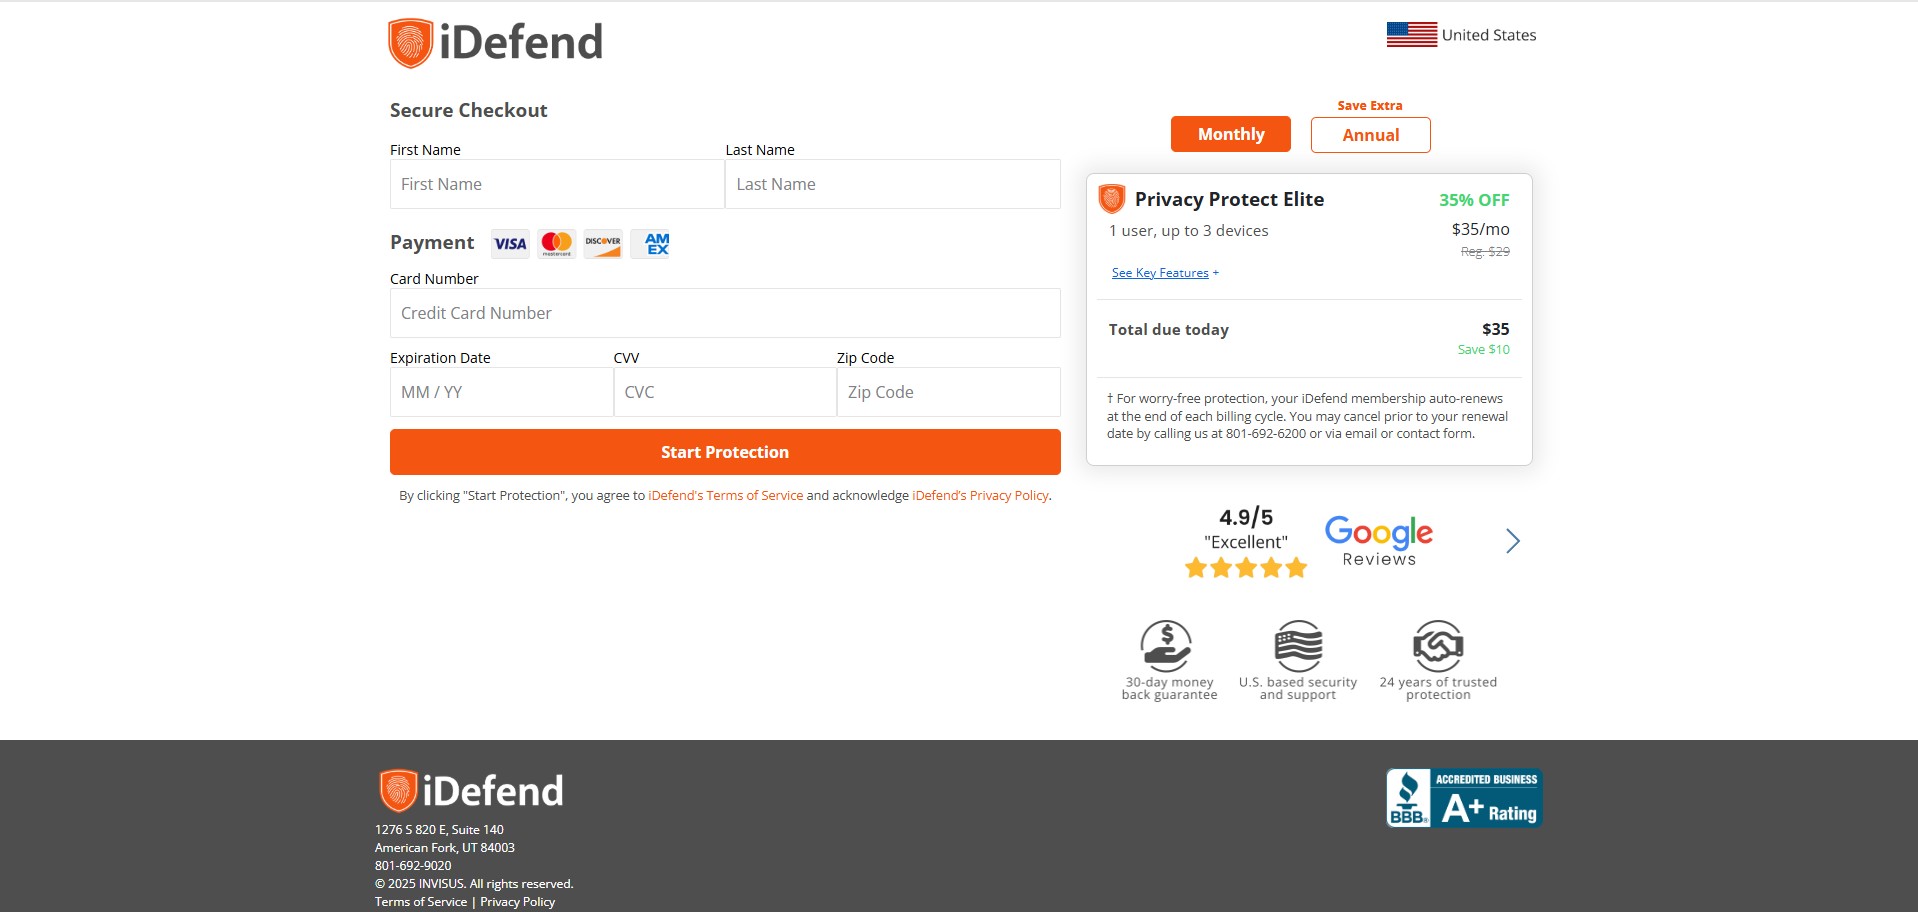Focus the Credit Card Number field
Screen dimensions: 1918x912
click(x=724, y=313)
